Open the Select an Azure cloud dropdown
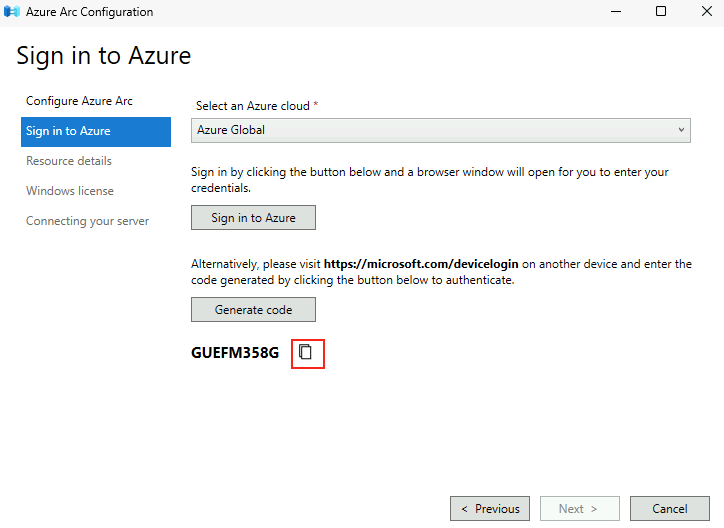The image size is (724, 528). click(x=440, y=130)
